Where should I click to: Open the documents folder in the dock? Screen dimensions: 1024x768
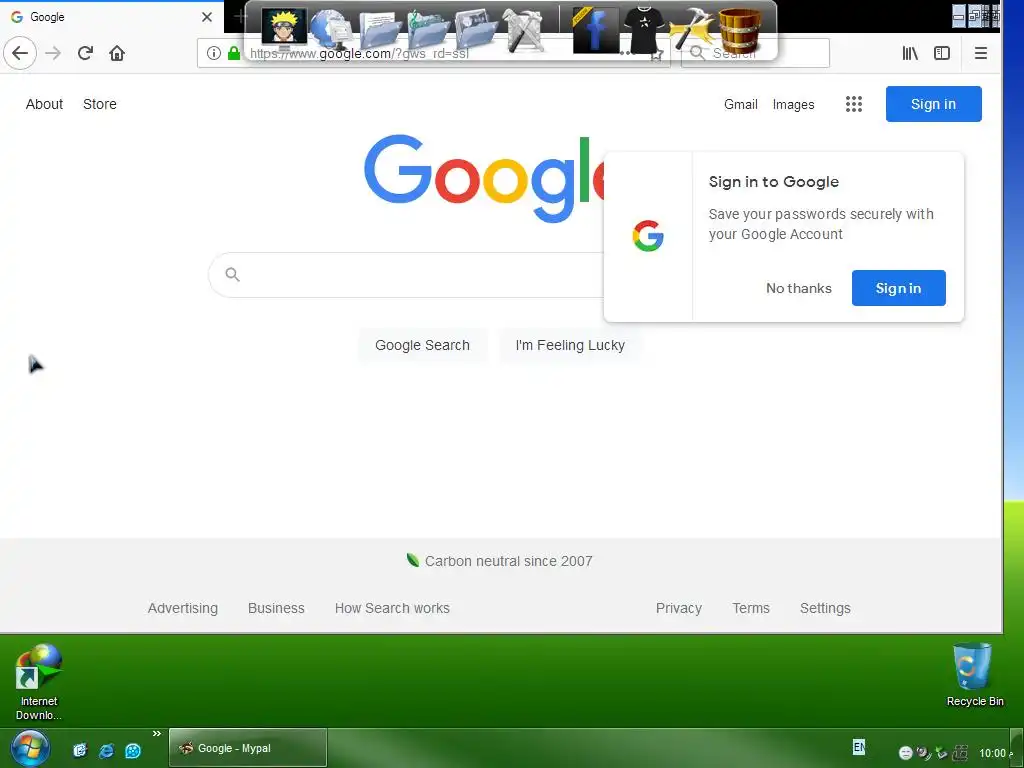click(x=379, y=30)
